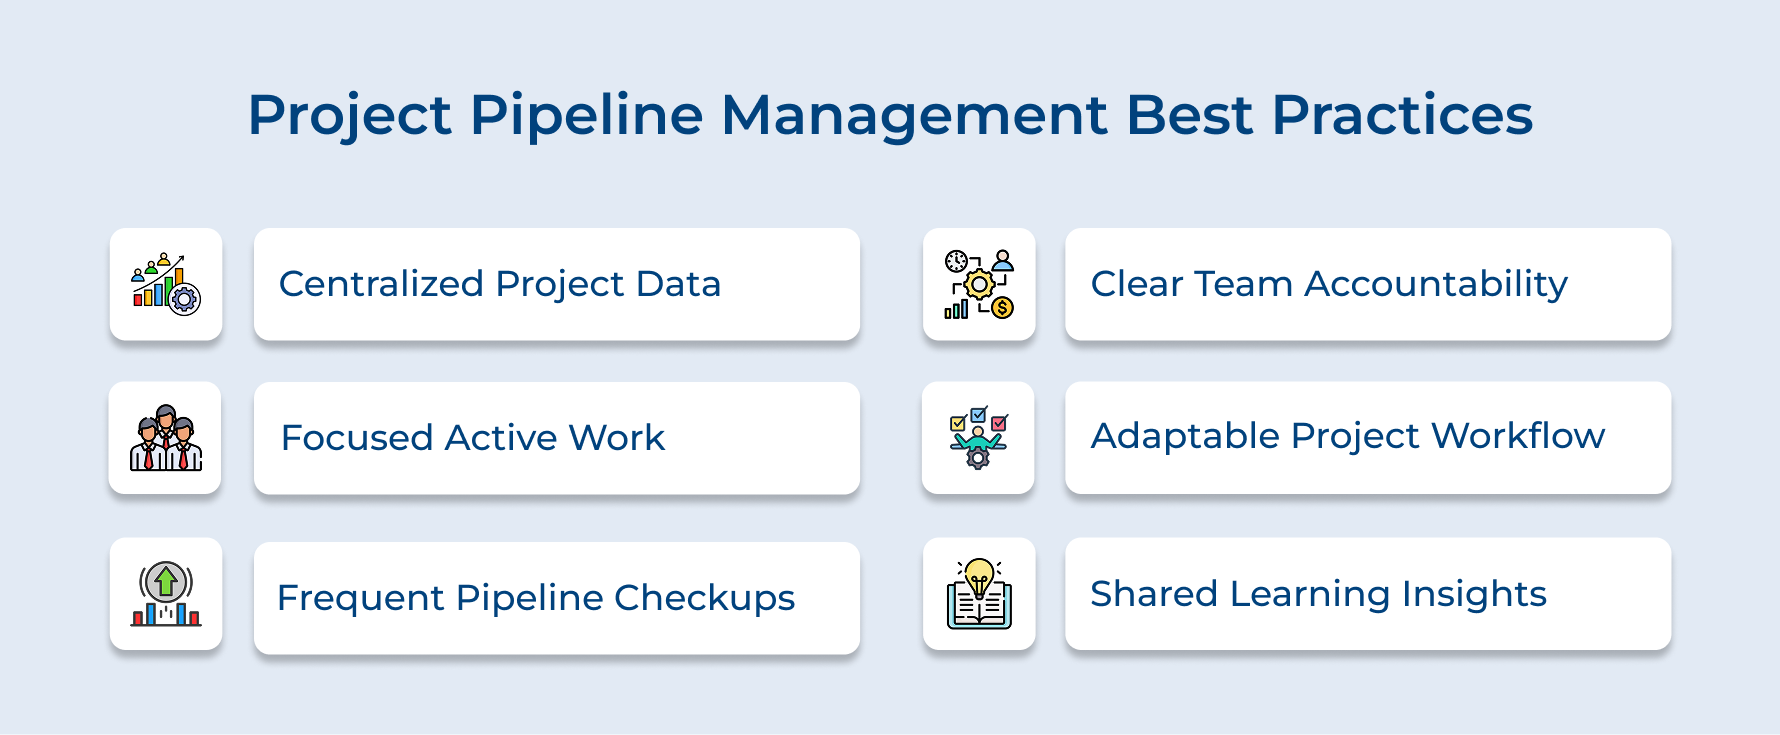The height and width of the screenshot is (735, 1780).
Task: Choose the Frequent Pipeline Checkups card
Action: [x=557, y=598]
